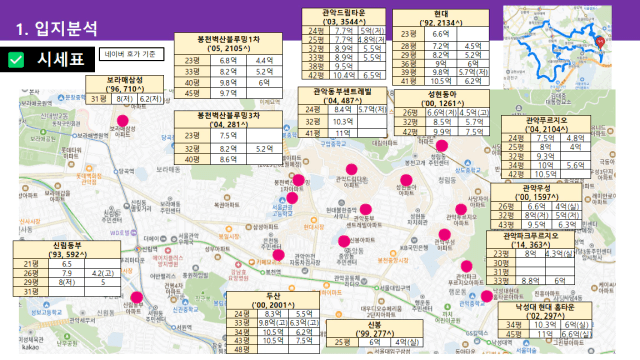The width and height of the screenshot is (640, 360).
Task: Select the pink marker above 청림동 주민센터
Action: pyautogui.click(x=442, y=145)
